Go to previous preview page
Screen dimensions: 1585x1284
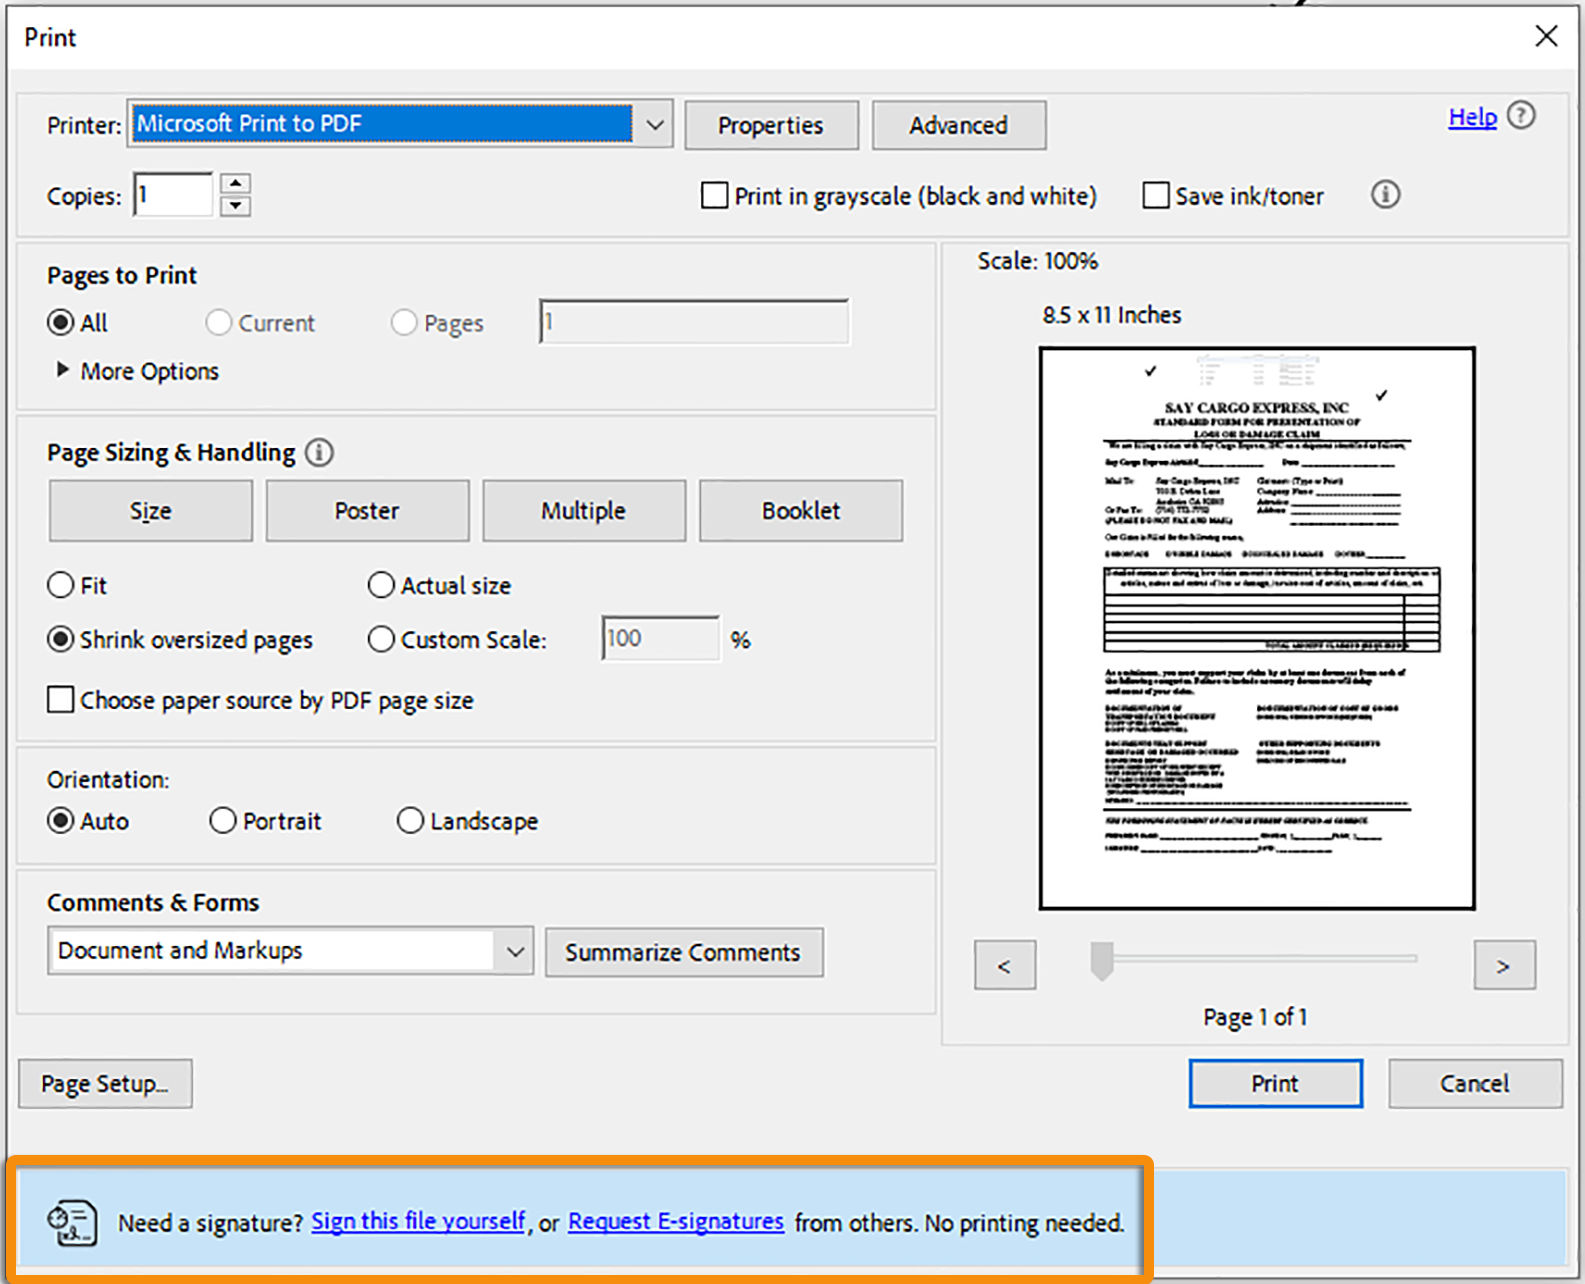pyautogui.click(x=1005, y=965)
